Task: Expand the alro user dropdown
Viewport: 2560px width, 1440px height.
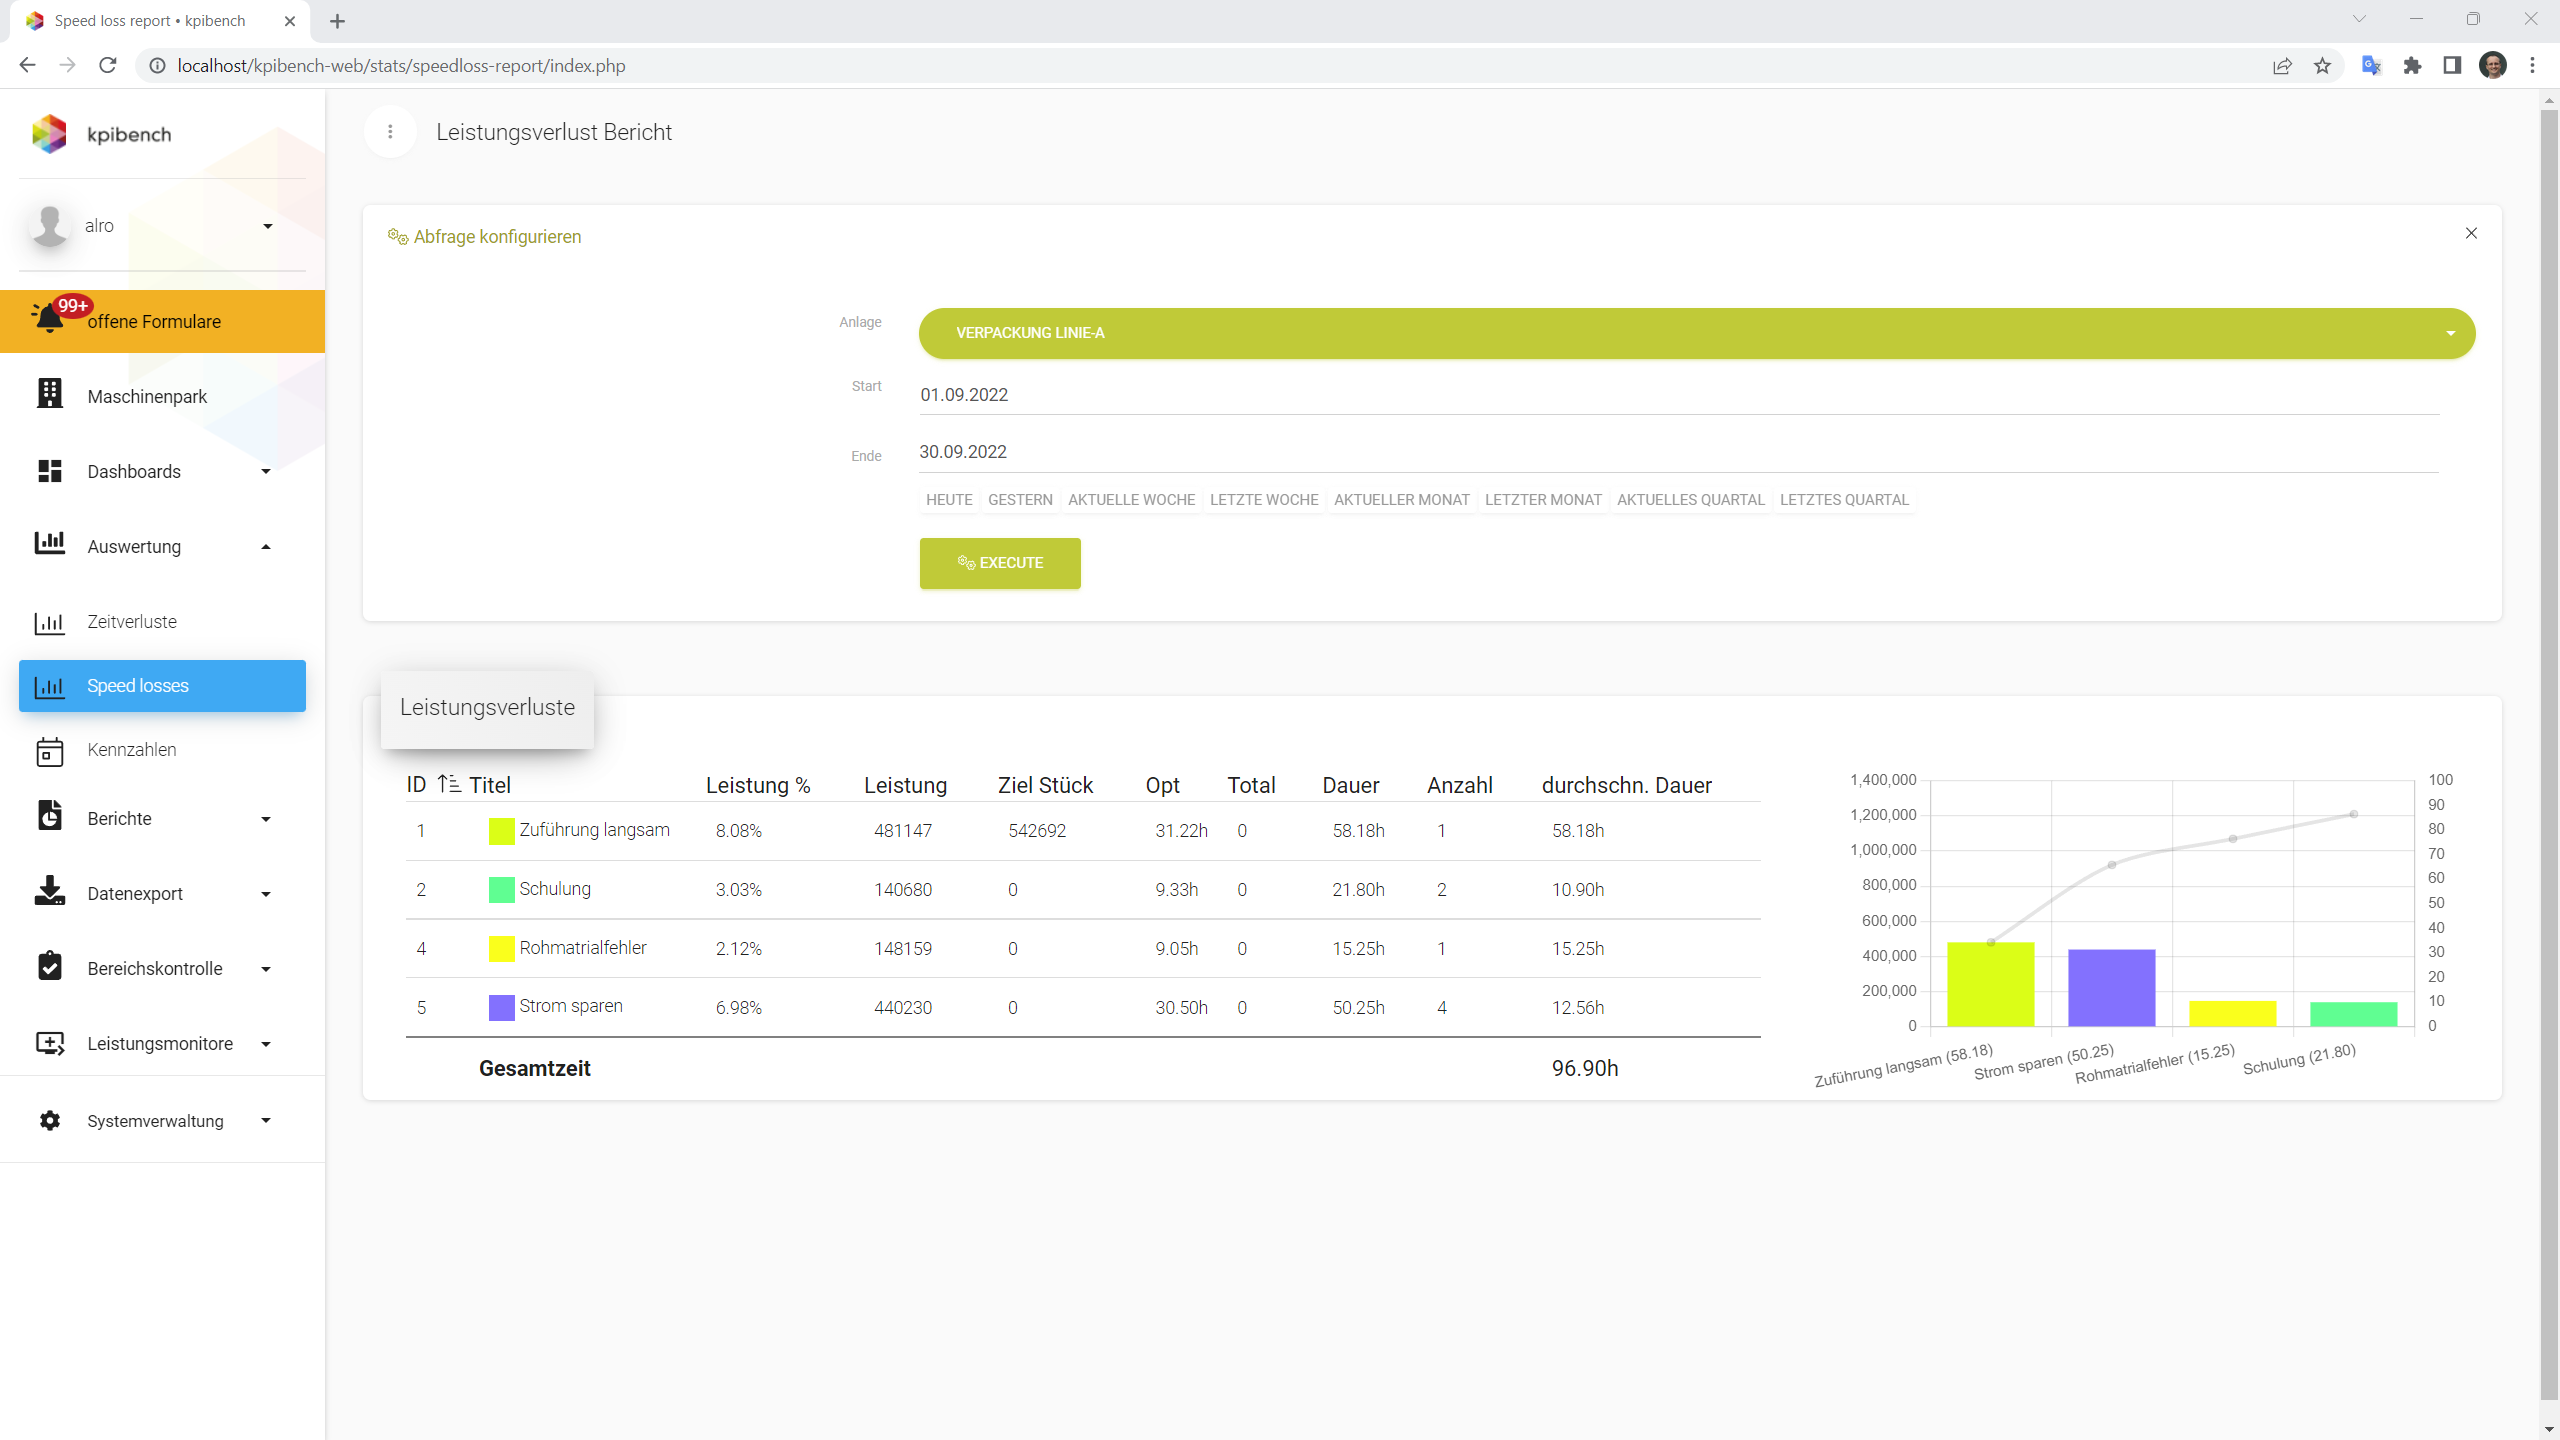Action: (267, 226)
